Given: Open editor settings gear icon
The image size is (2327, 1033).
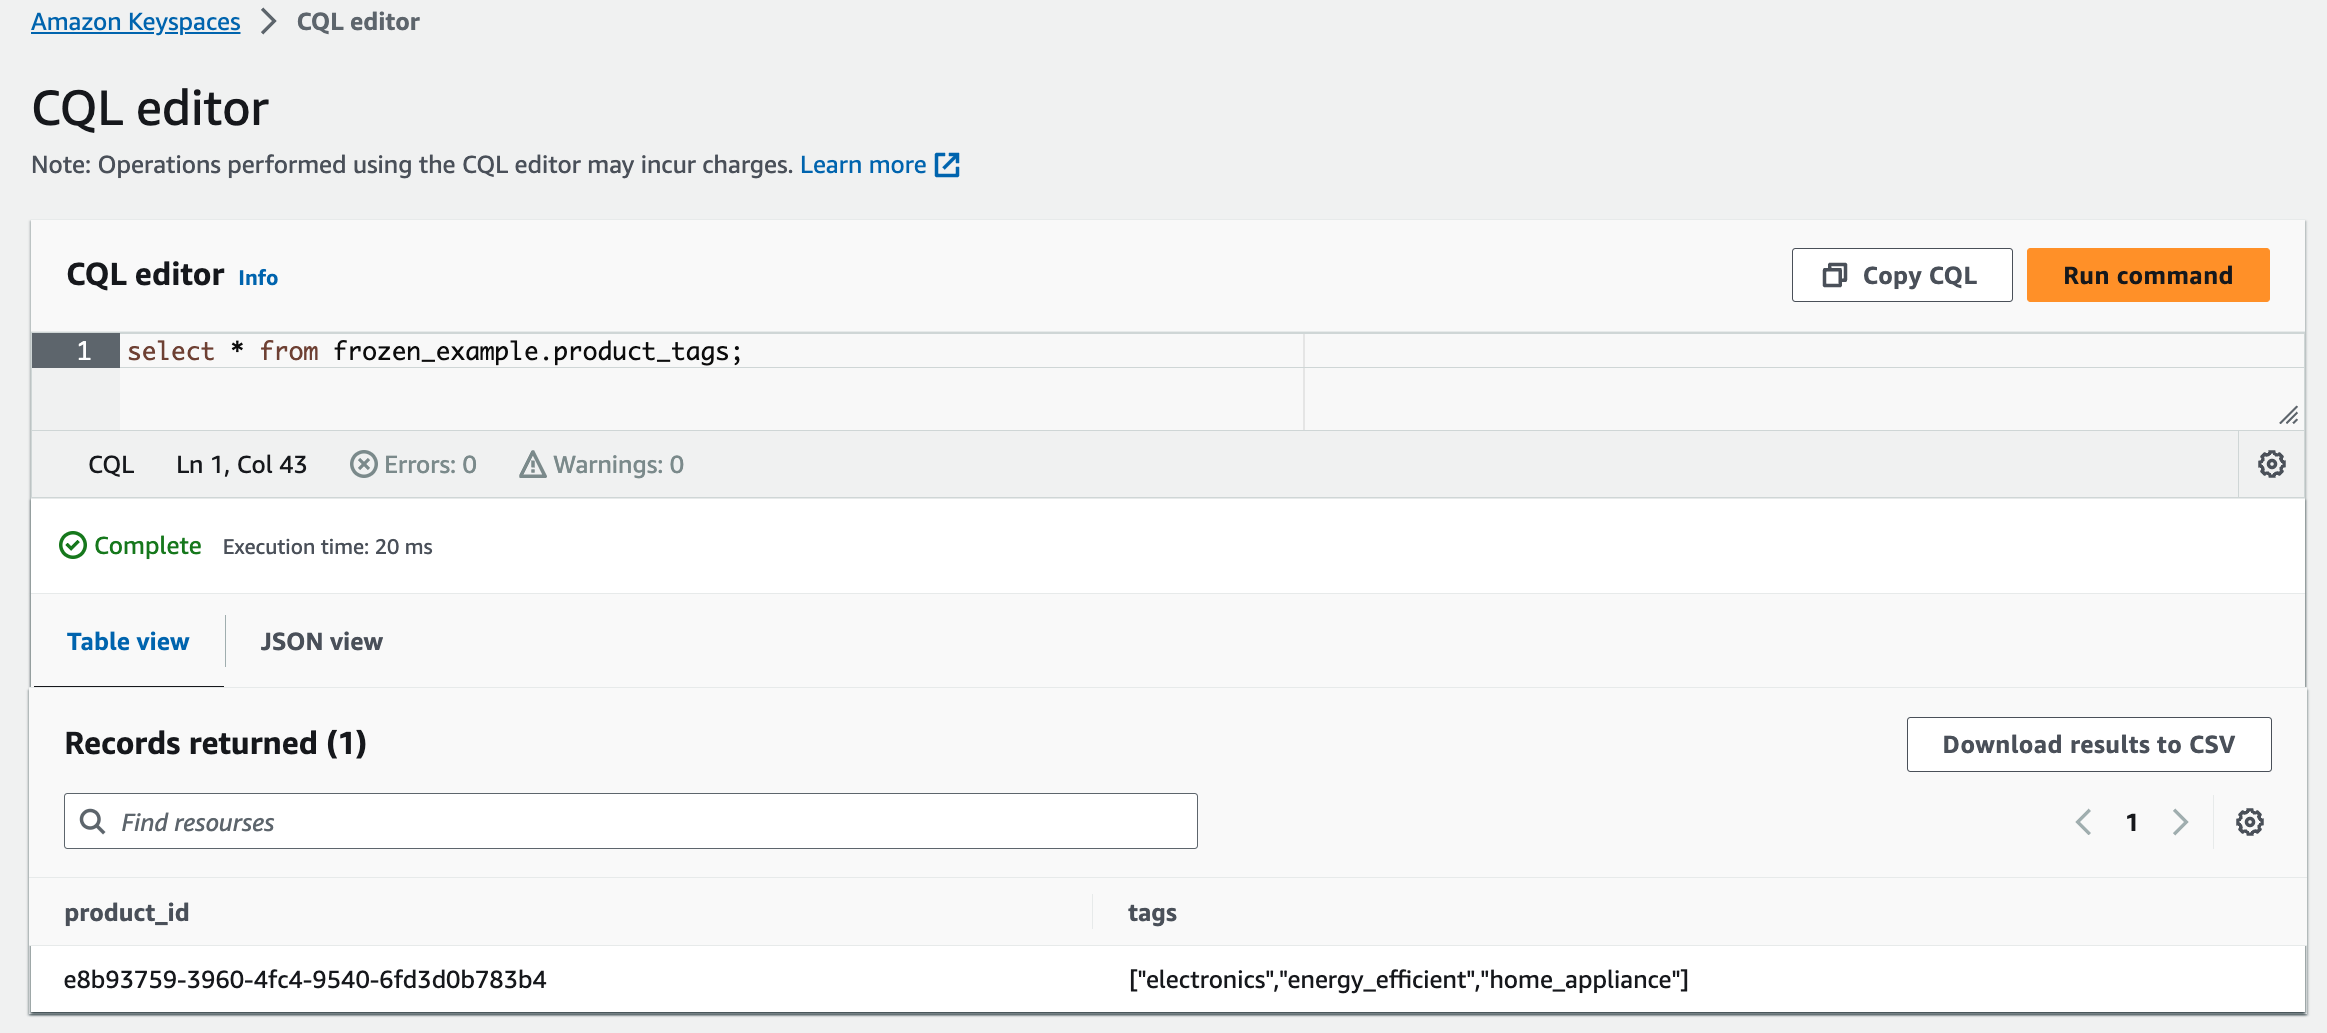Looking at the screenshot, I should coord(2271,464).
